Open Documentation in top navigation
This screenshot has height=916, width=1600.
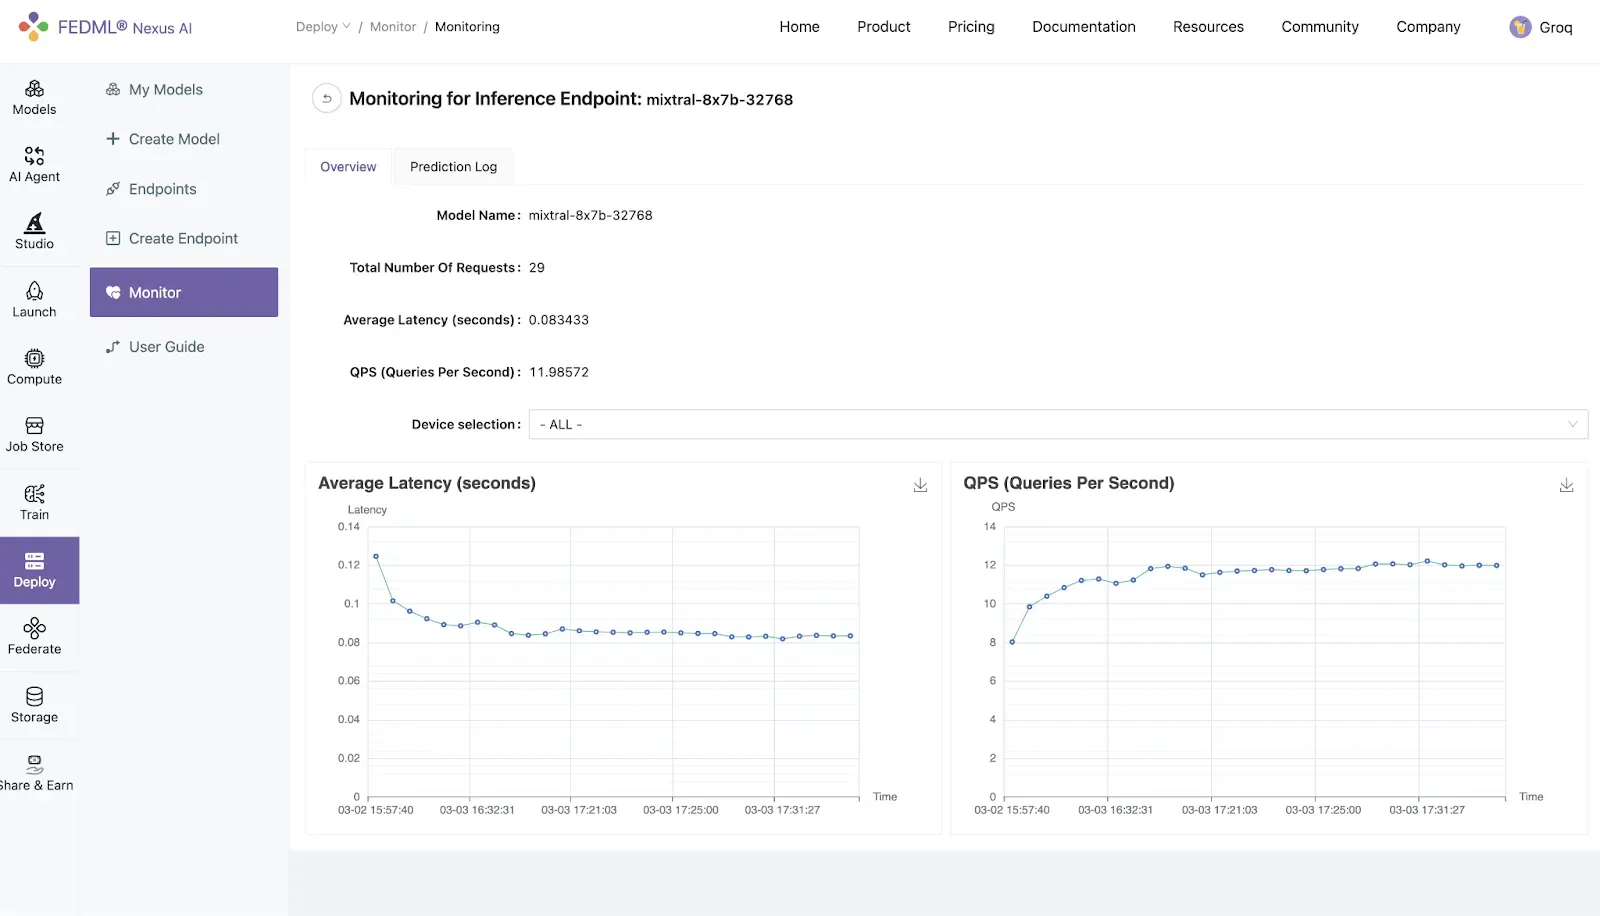click(x=1084, y=27)
